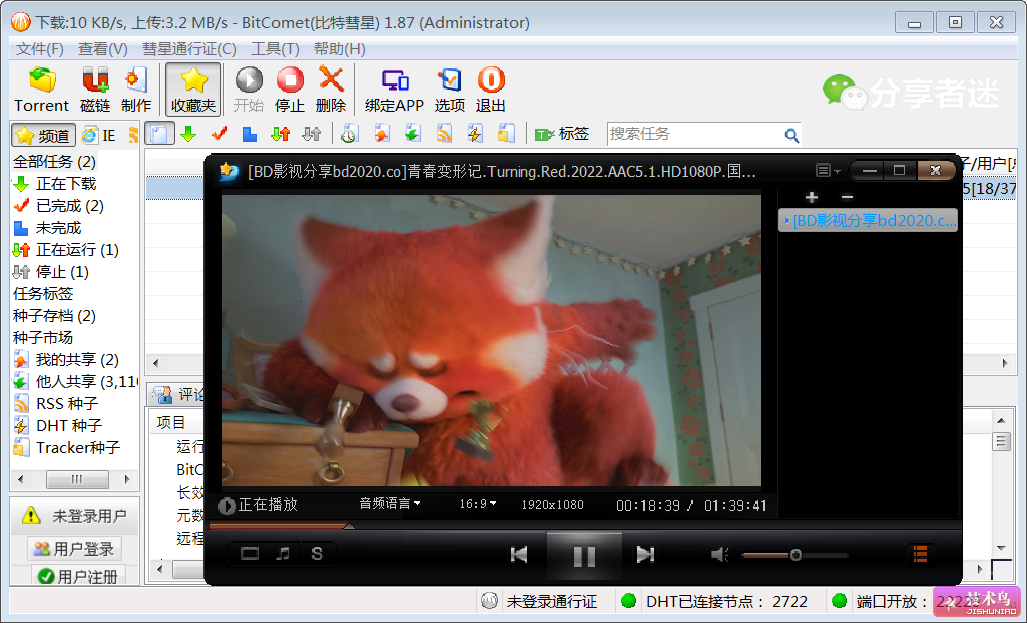Screen dimensions: 1027x623
Task: Pause the video in the player
Action: tap(584, 556)
